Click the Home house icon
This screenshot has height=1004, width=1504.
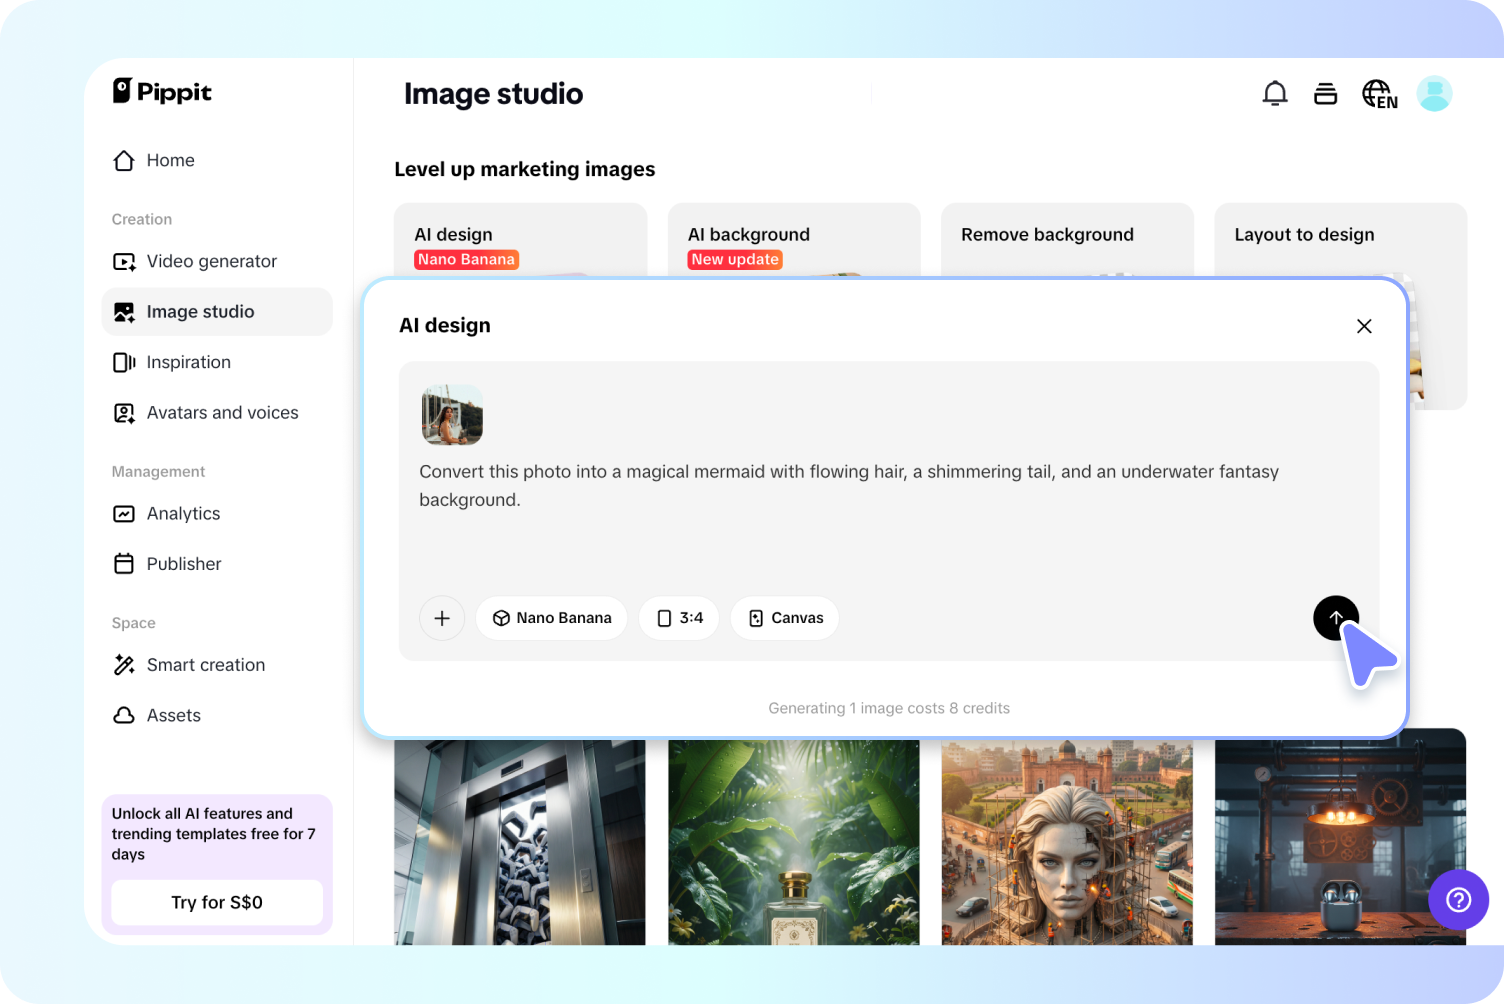124,160
